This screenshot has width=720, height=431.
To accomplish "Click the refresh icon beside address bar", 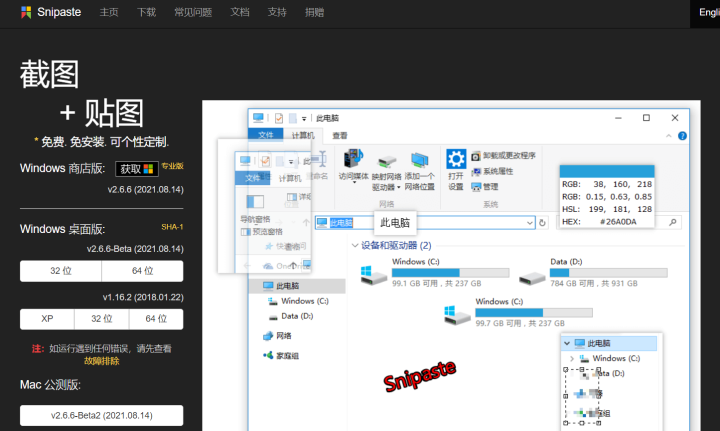I will (x=542, y=223).
